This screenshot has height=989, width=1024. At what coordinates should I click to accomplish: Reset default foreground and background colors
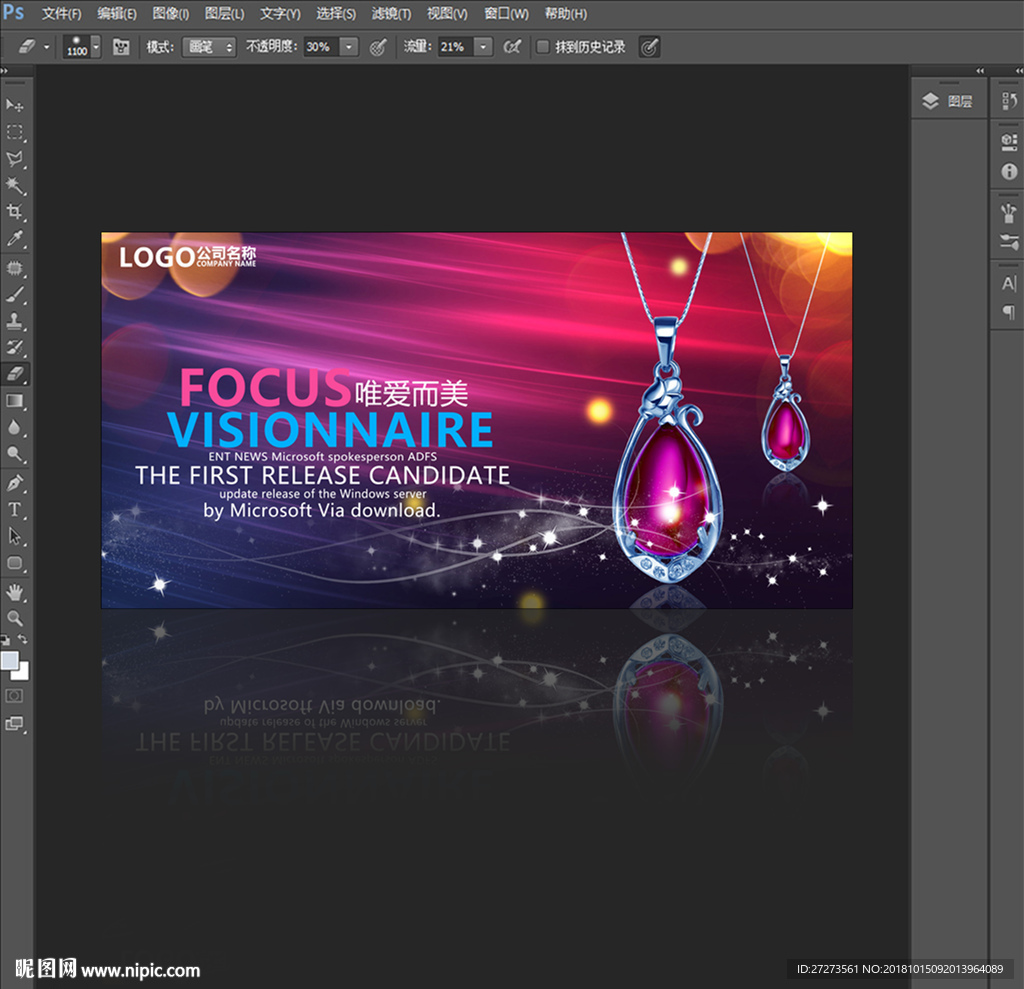(5, 640)
